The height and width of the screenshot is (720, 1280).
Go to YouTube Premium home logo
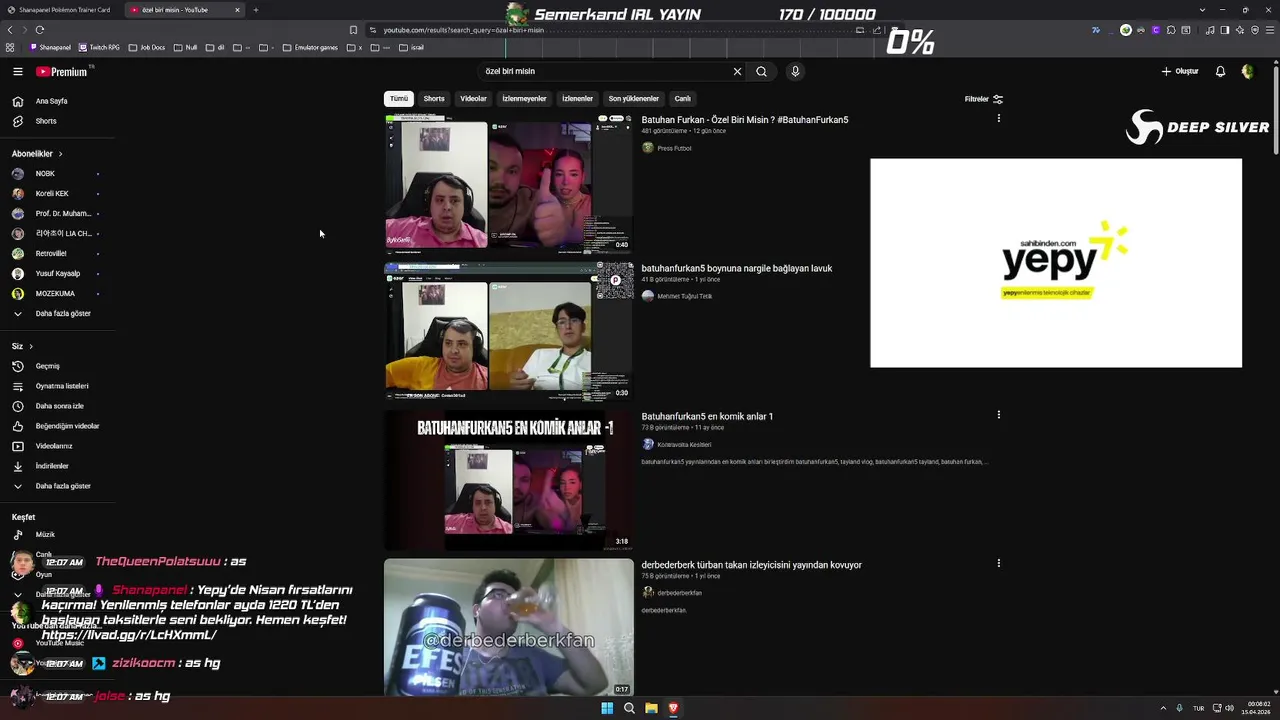pos(62,72)
